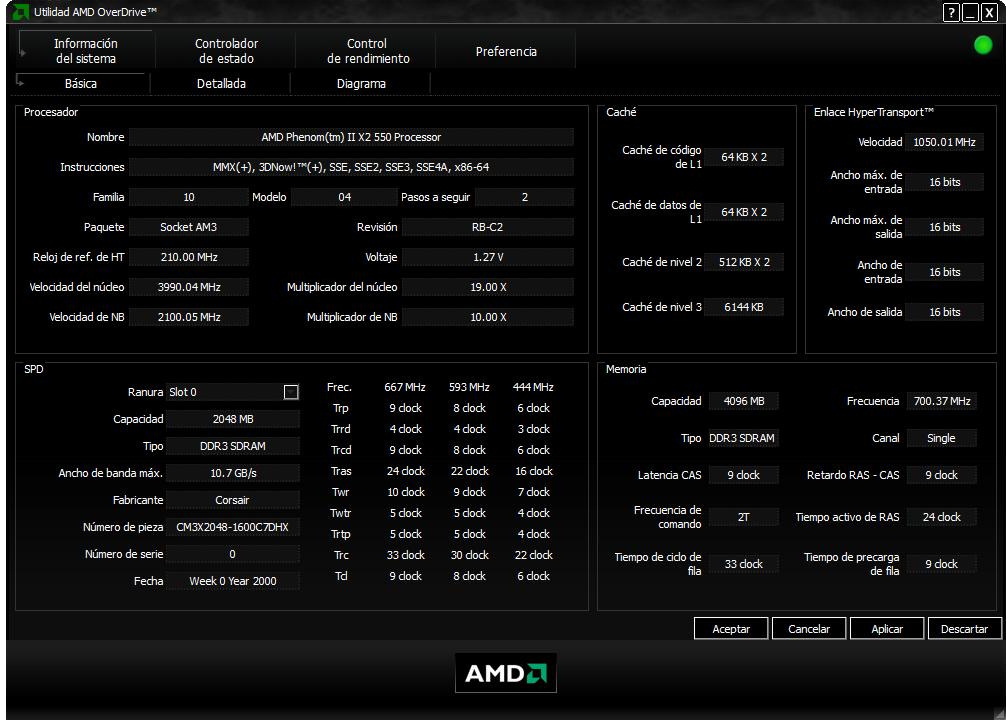
Task: Open help with the question mark button
Action: (x=951, y=12)
